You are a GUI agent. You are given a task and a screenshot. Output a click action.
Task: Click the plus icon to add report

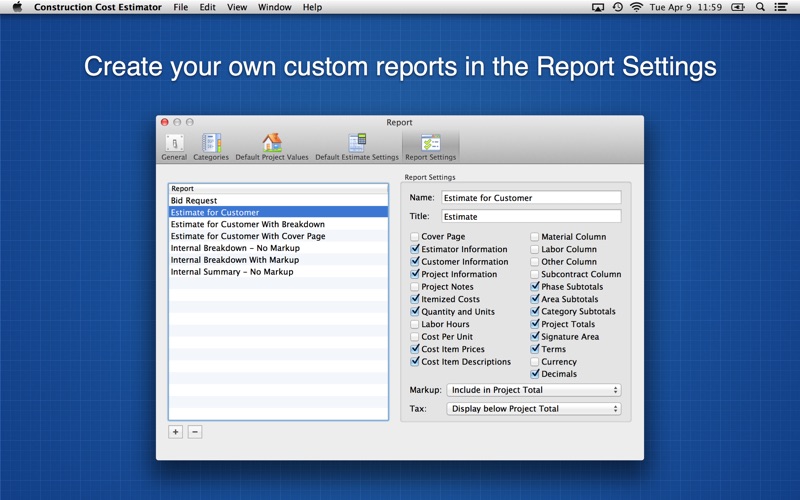(x=175, y=432)
